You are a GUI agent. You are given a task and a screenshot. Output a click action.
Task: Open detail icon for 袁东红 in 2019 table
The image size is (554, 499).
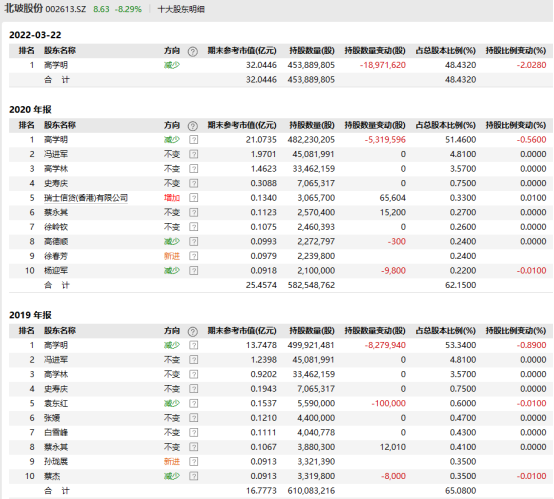coord(193,403)
